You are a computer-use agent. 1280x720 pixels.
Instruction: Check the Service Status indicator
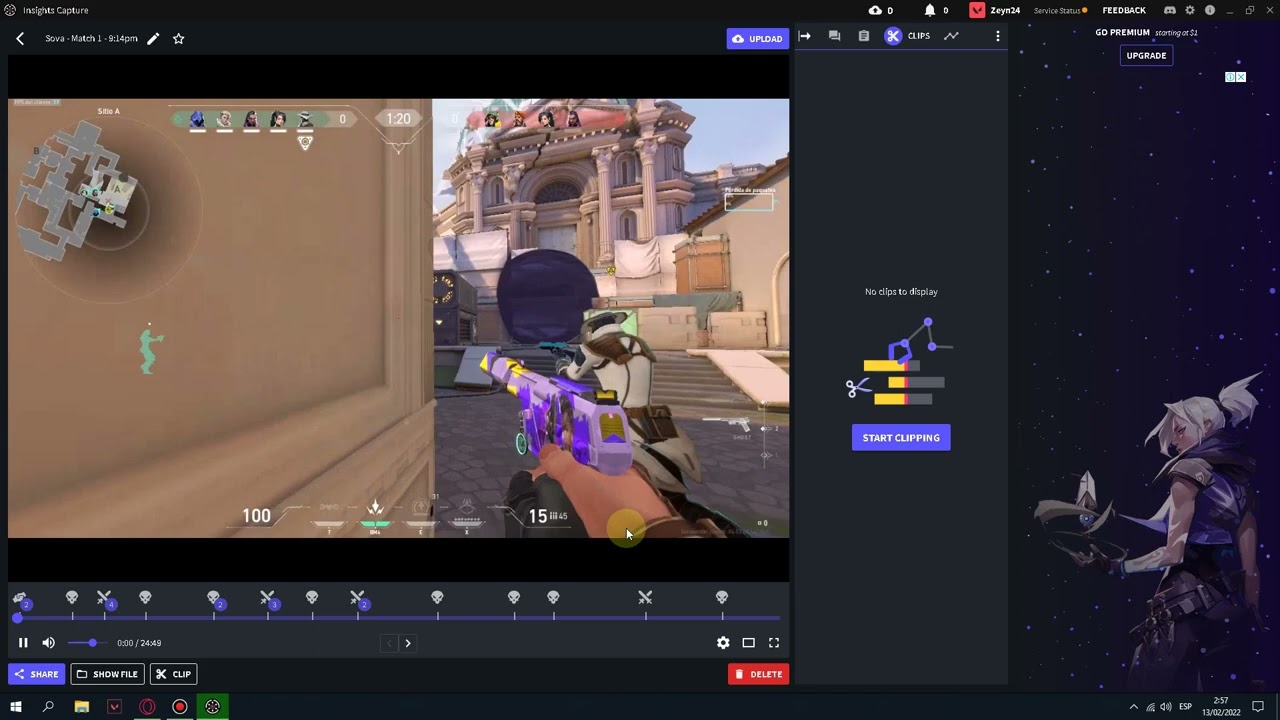coord(1060,10)
